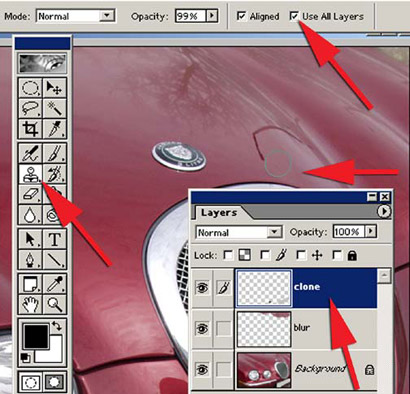The width and height of the screenshot is (410, 394).
Task: Open the Layers Opacity slider arrow
Action: 371,232
